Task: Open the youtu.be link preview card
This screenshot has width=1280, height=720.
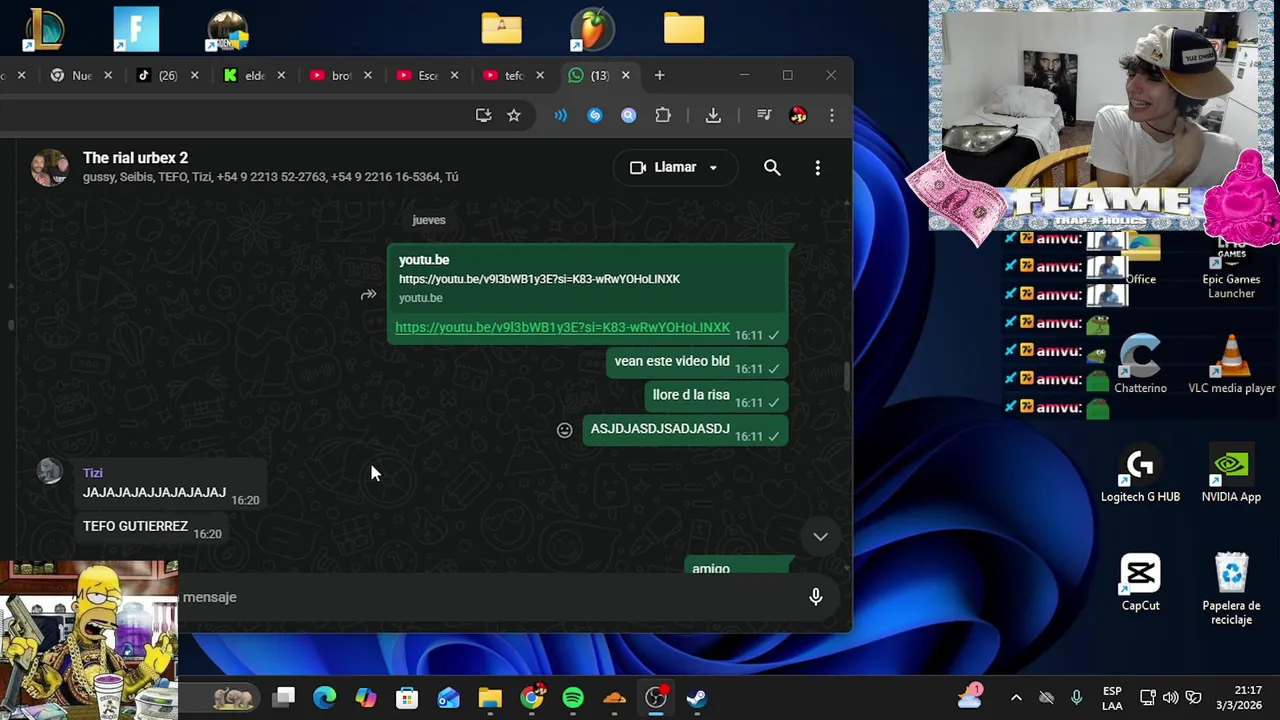Action: coord(587,279)
